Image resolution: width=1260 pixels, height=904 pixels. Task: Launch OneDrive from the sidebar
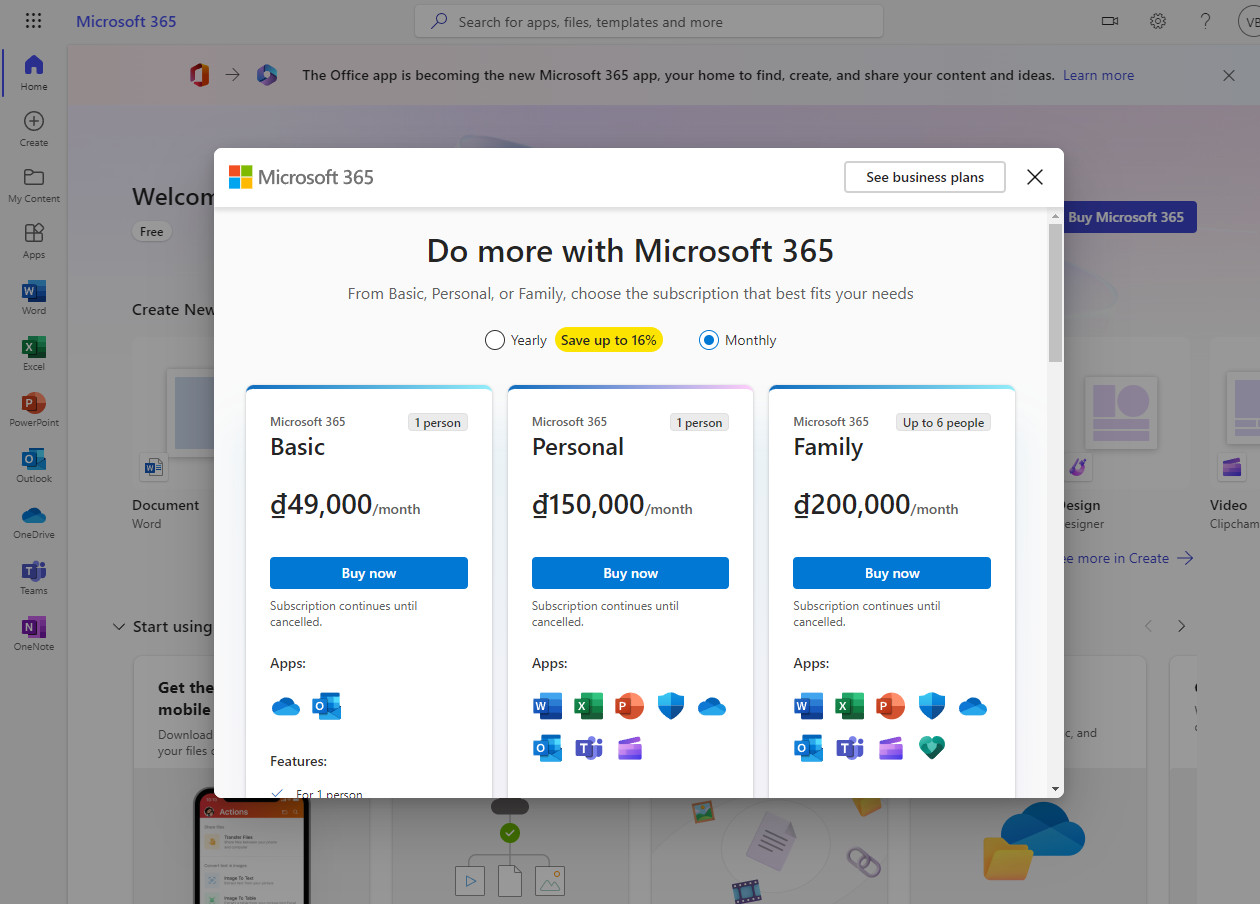coord(34,521)
